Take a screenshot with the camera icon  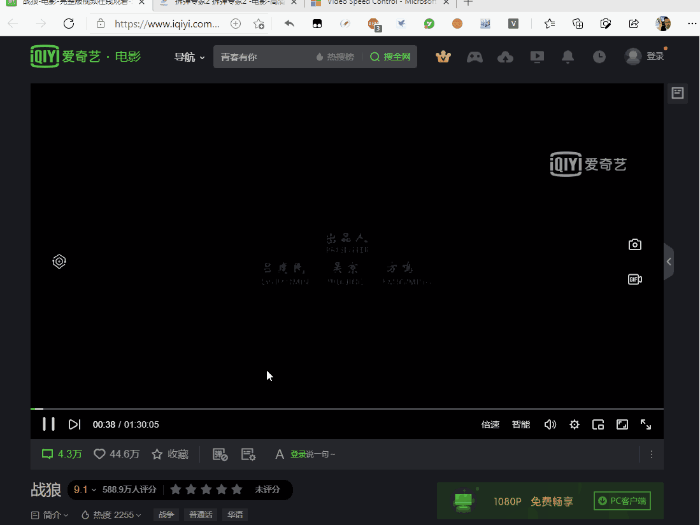[635, 244]
